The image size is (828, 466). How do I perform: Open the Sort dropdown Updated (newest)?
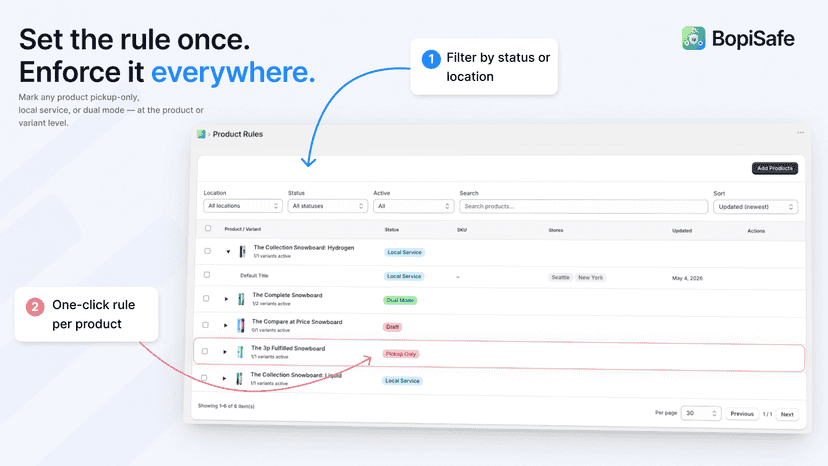(755, 207)
